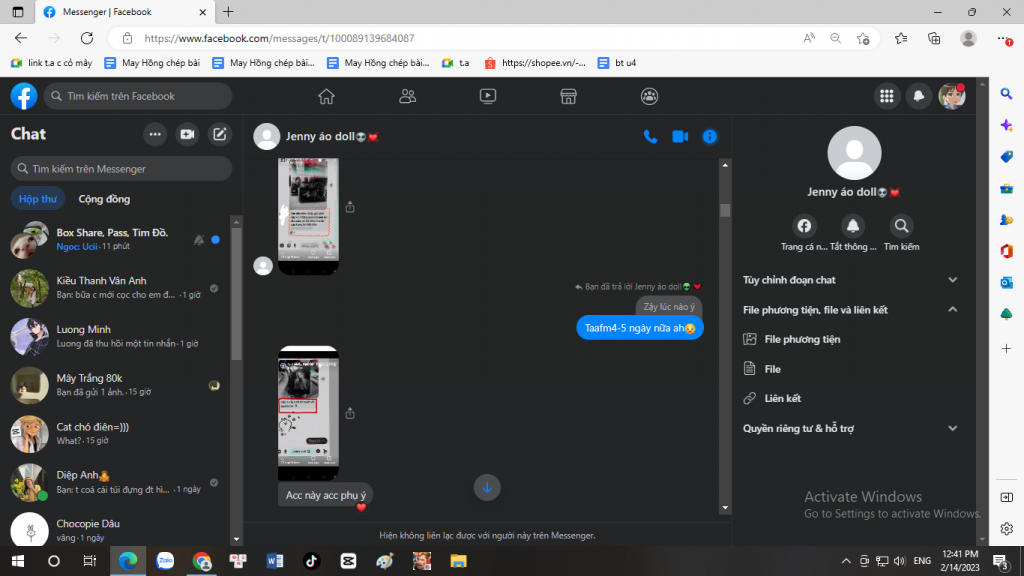This screenshot has height=576, width=1024.
Task: Select the Hộp thư tab
Action: point(39,199)
